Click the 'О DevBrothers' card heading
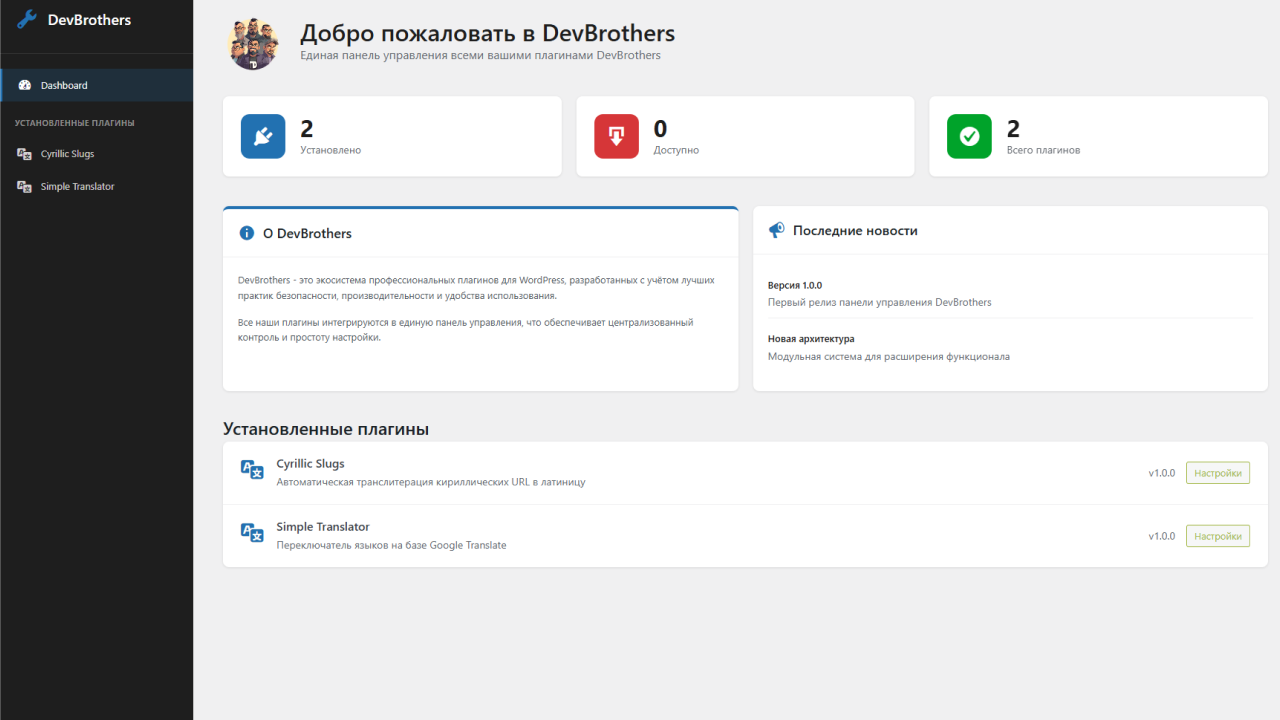 (307, 233)
